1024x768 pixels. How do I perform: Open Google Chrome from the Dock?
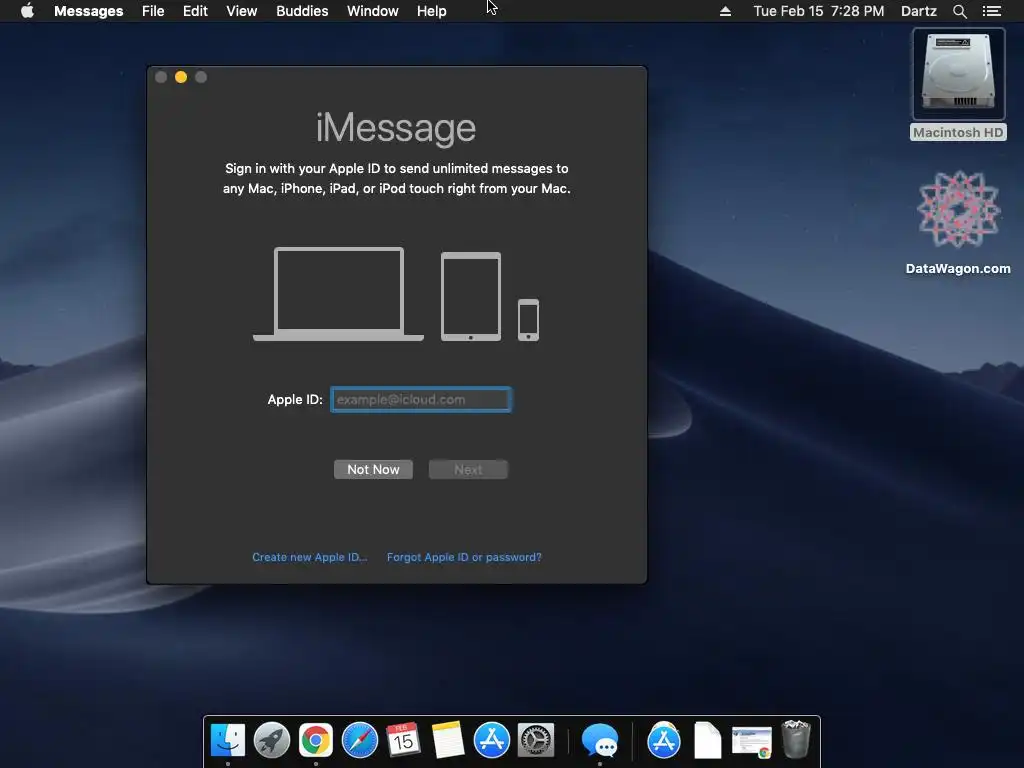[315, 741]
